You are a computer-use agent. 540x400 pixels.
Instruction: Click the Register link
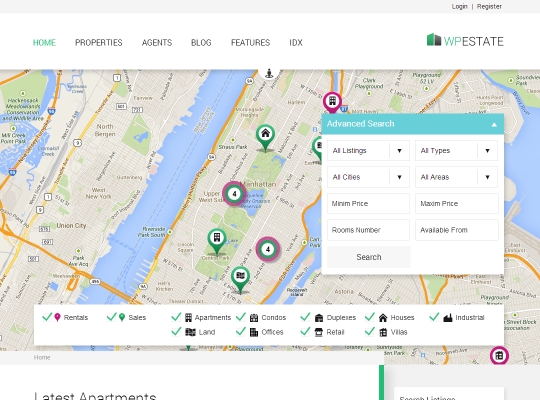[x=489, y=7]
